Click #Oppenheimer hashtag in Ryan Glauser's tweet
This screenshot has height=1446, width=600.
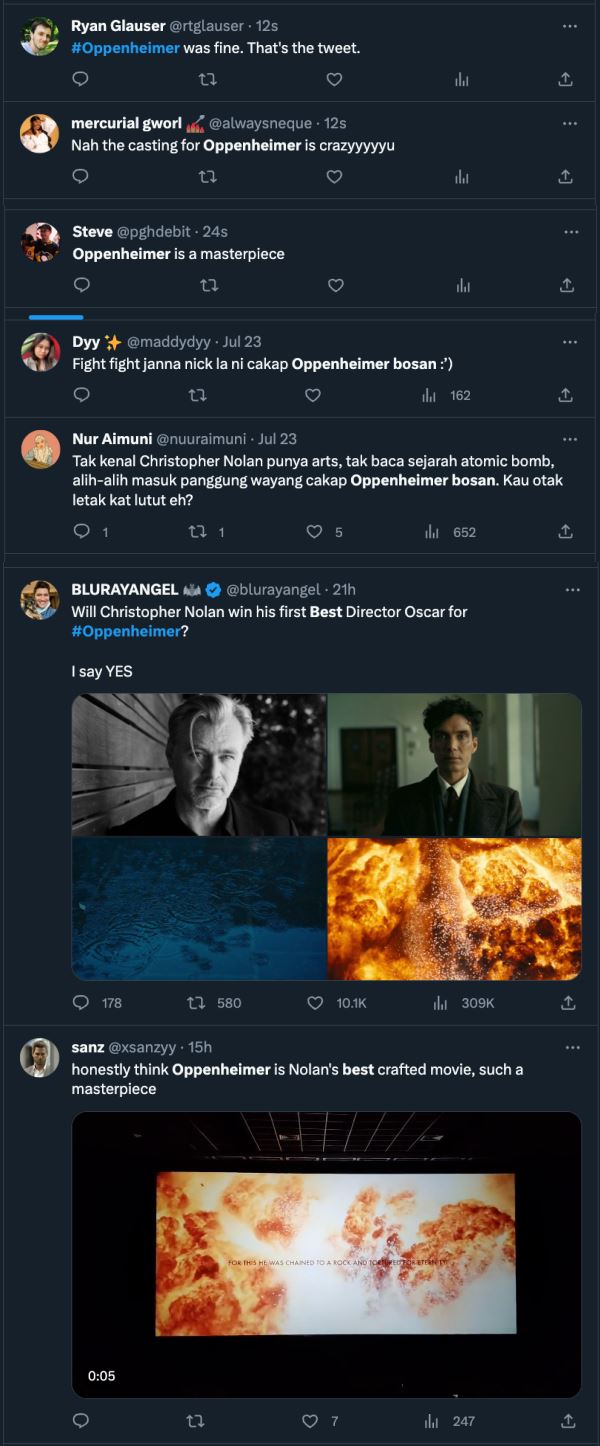coord(125,48)
